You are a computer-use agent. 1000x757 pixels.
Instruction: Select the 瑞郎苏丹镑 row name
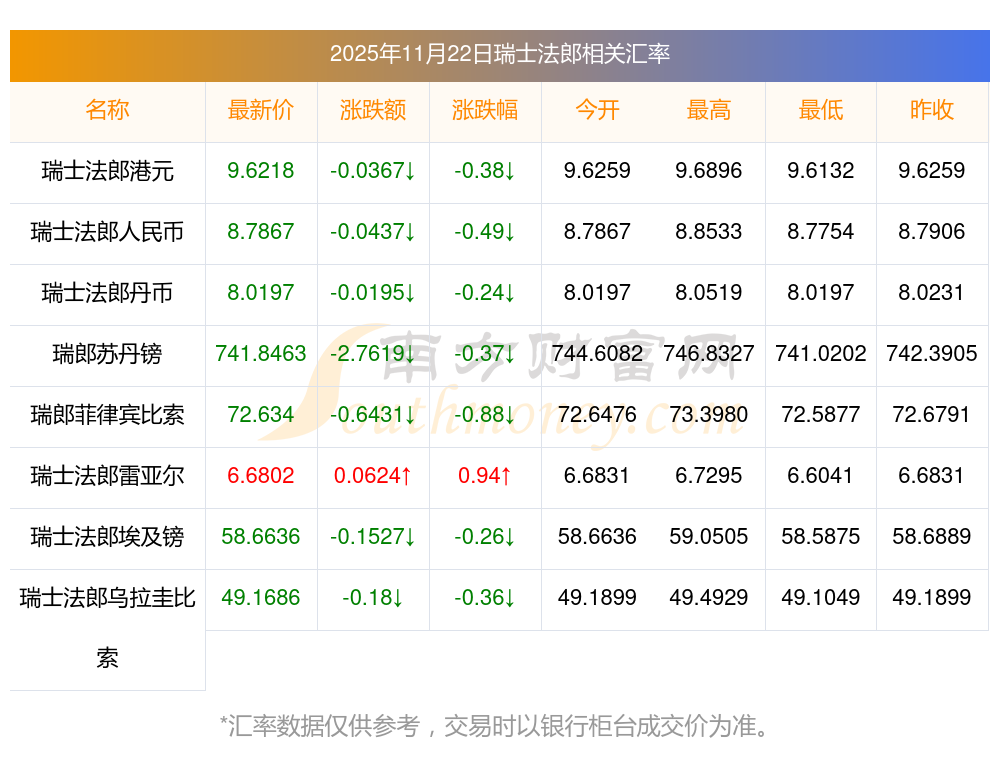107,353
